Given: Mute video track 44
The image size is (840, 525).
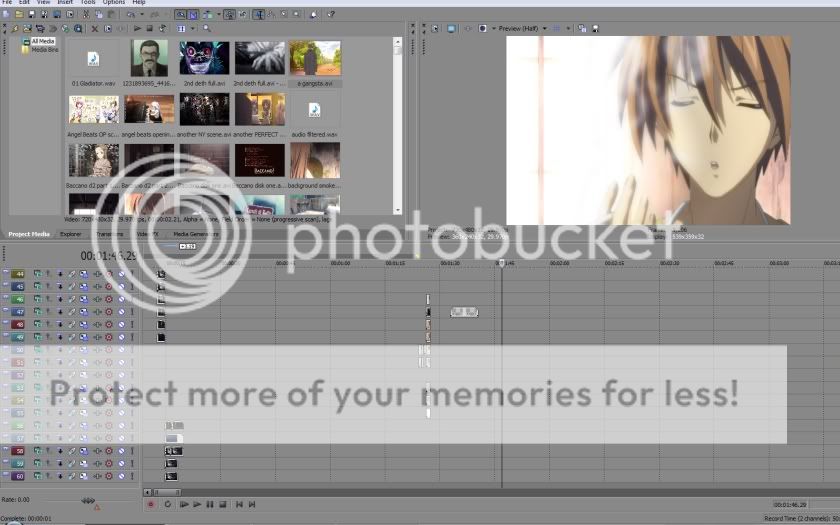Looking at the screenshot, I should (122, 274).
